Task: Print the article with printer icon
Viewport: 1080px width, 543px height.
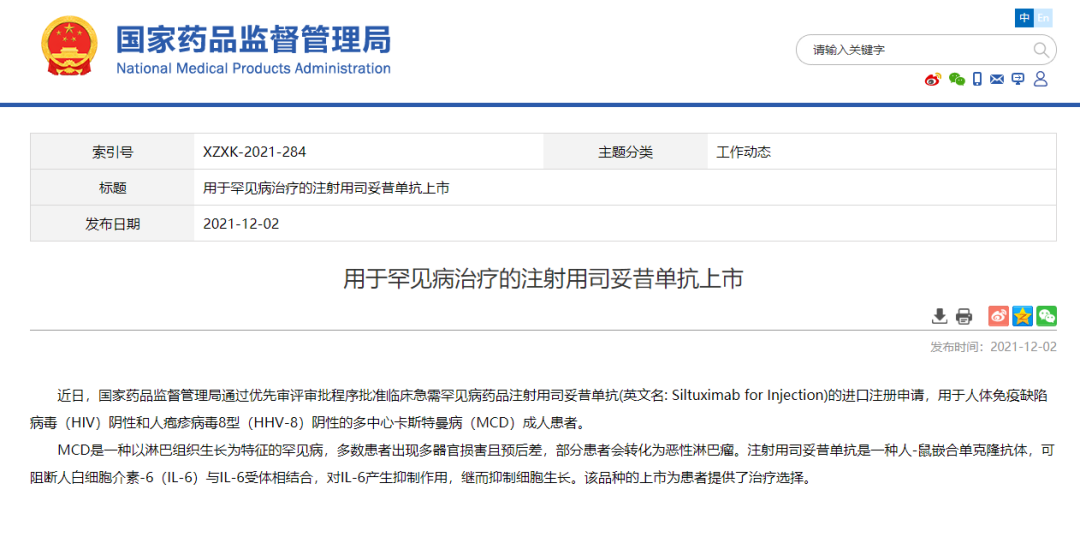Action: click(964, 316)
